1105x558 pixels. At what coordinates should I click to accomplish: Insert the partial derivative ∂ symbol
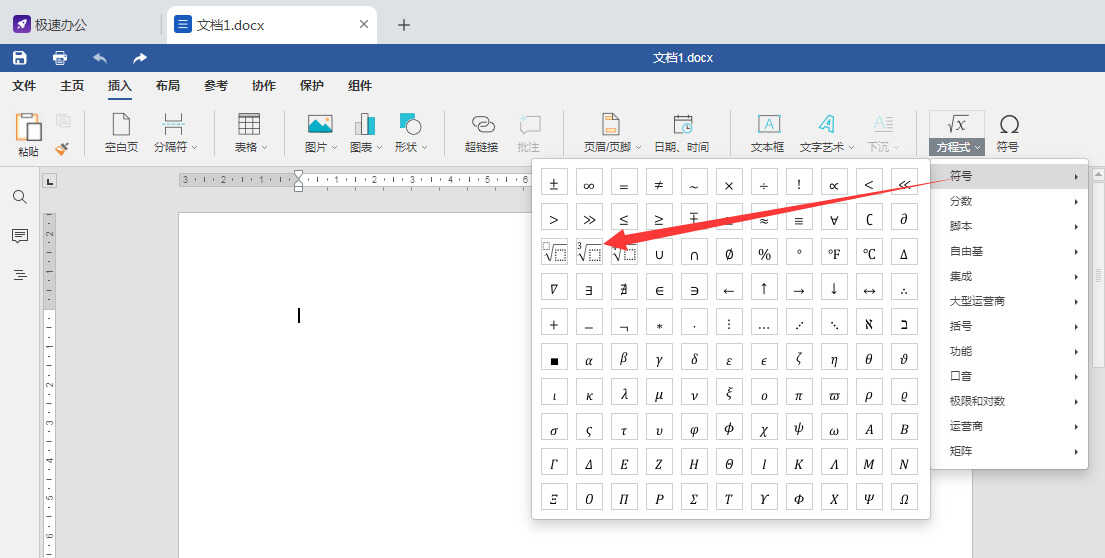[x=904, y=218]
